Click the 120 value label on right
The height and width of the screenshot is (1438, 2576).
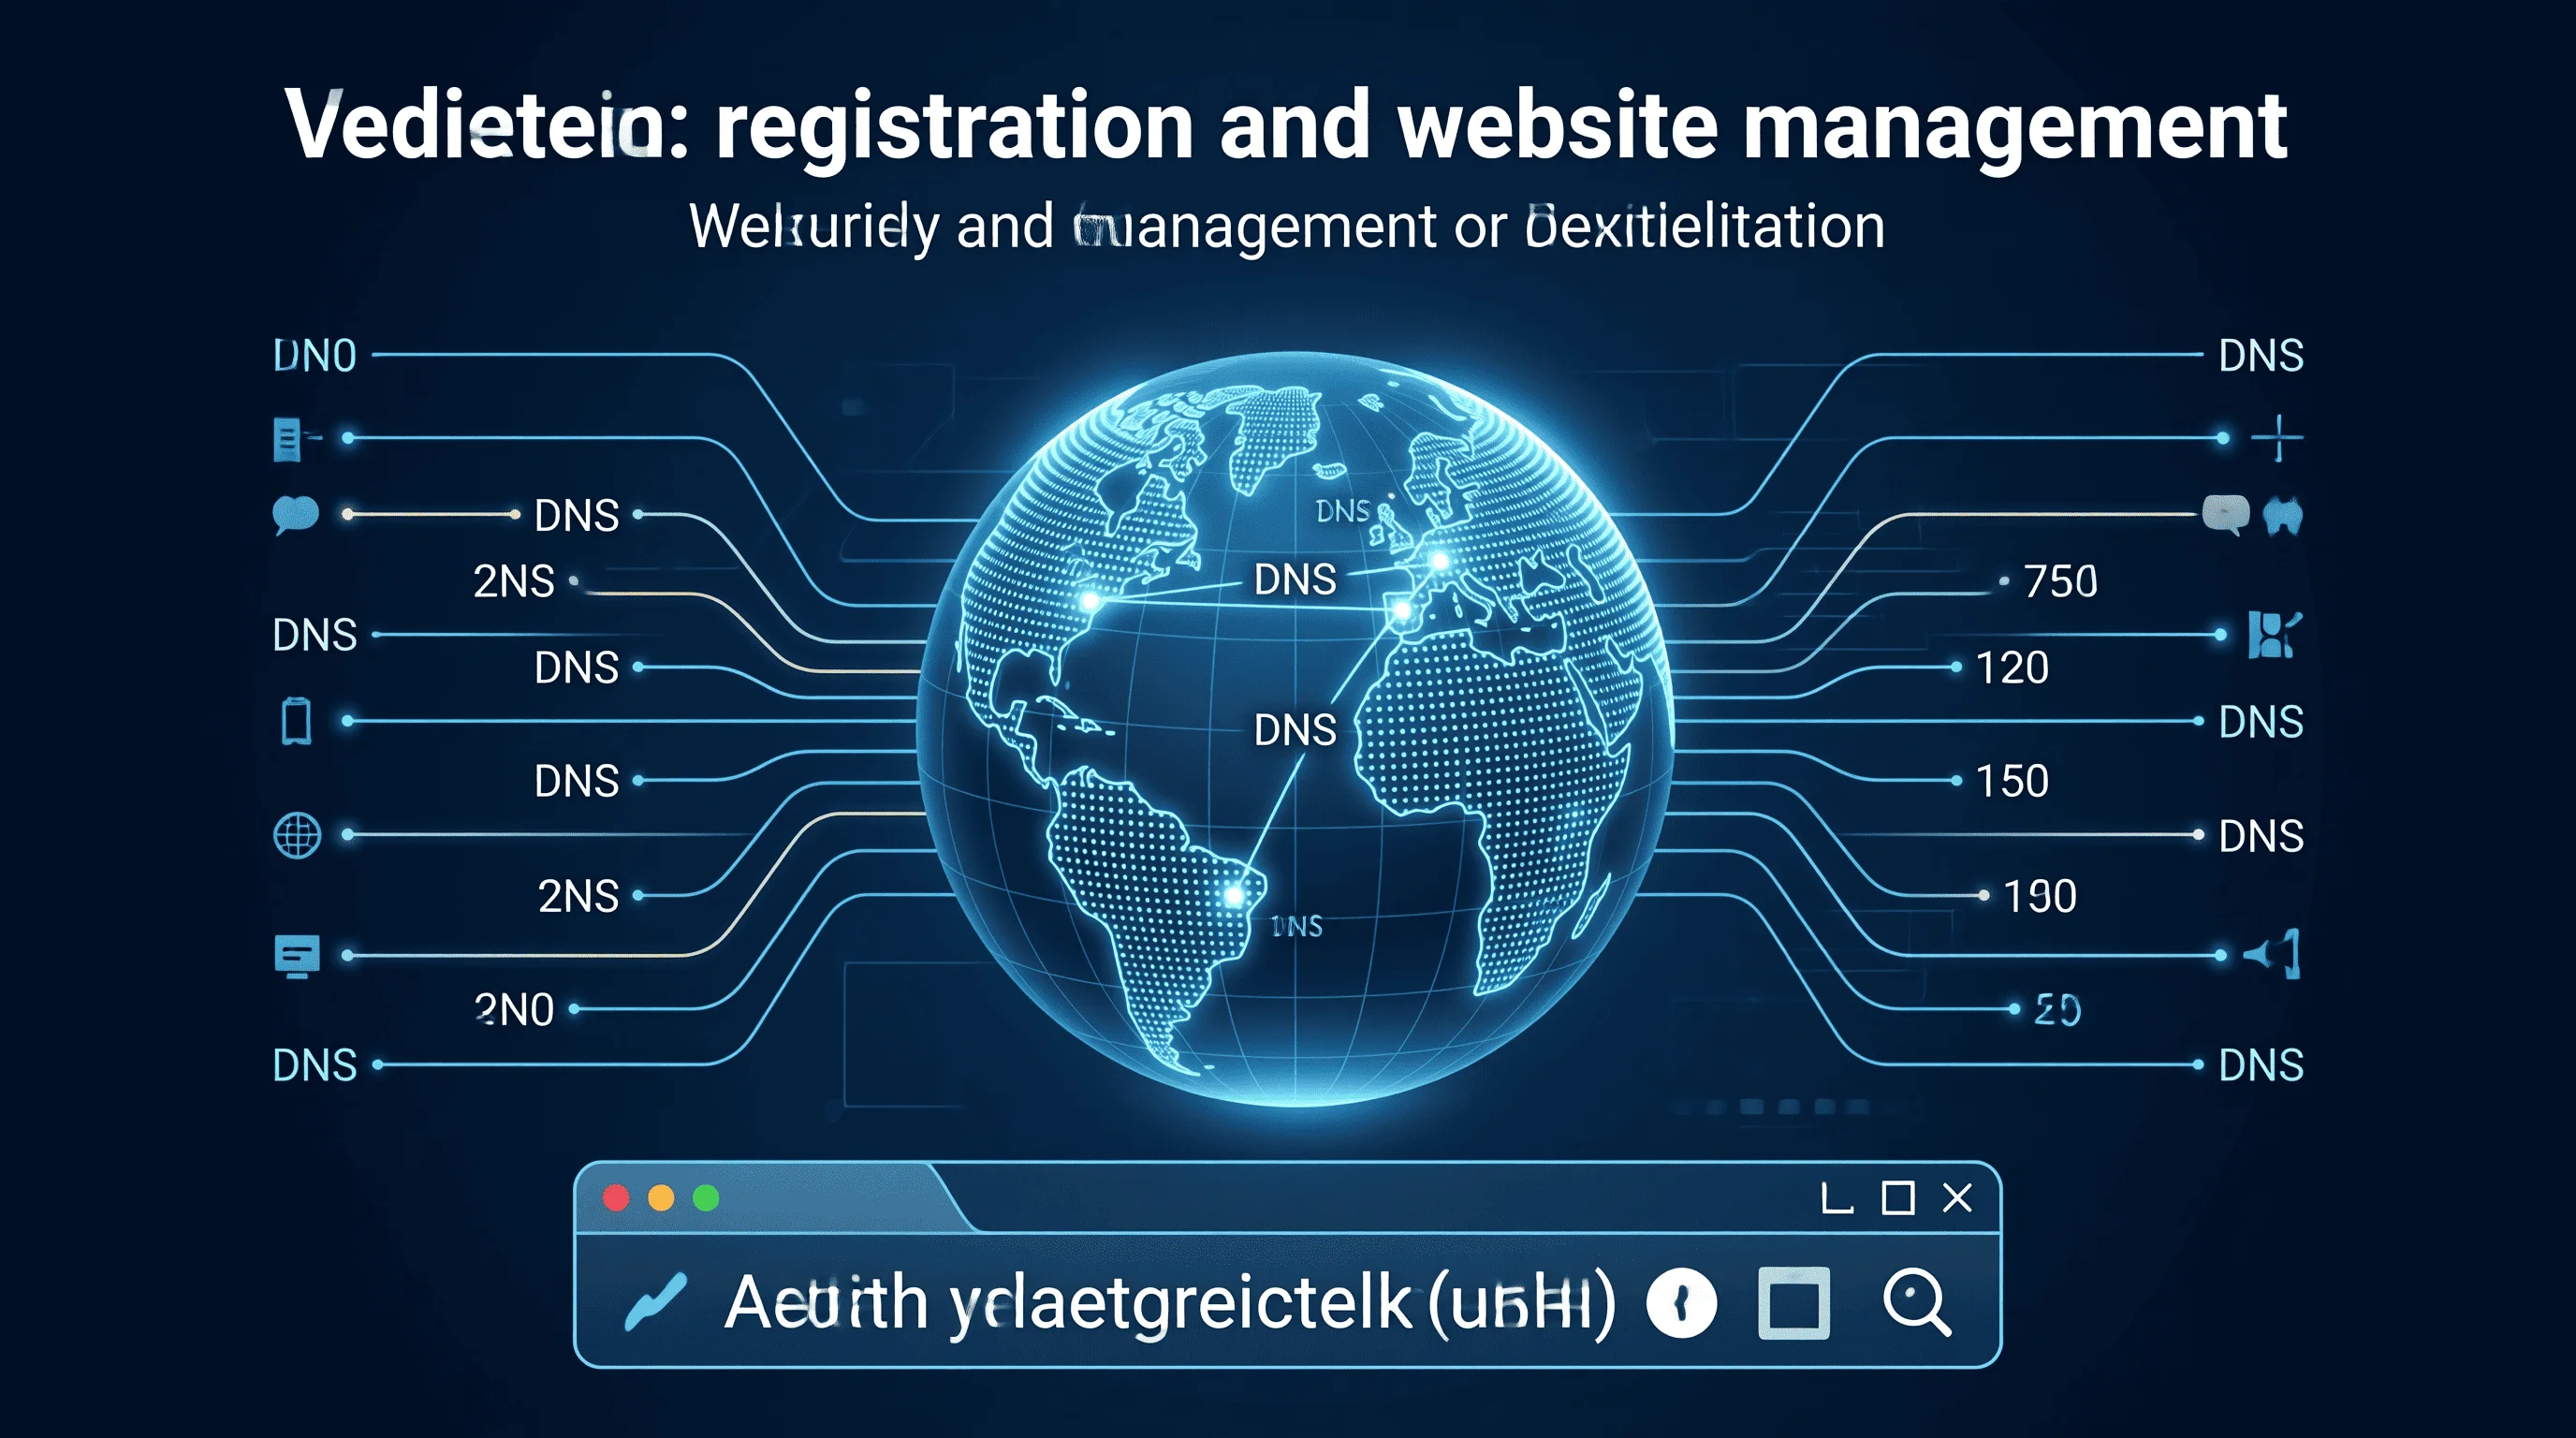click(2012, 667)
